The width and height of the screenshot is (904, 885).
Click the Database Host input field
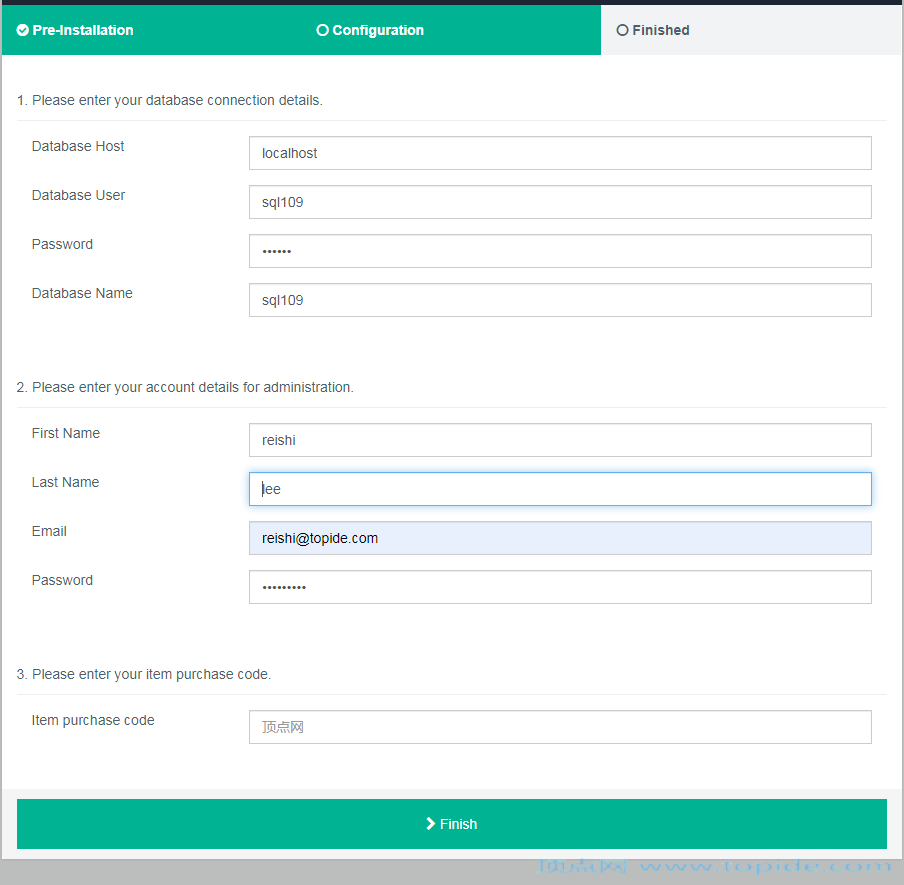[560, 153]
